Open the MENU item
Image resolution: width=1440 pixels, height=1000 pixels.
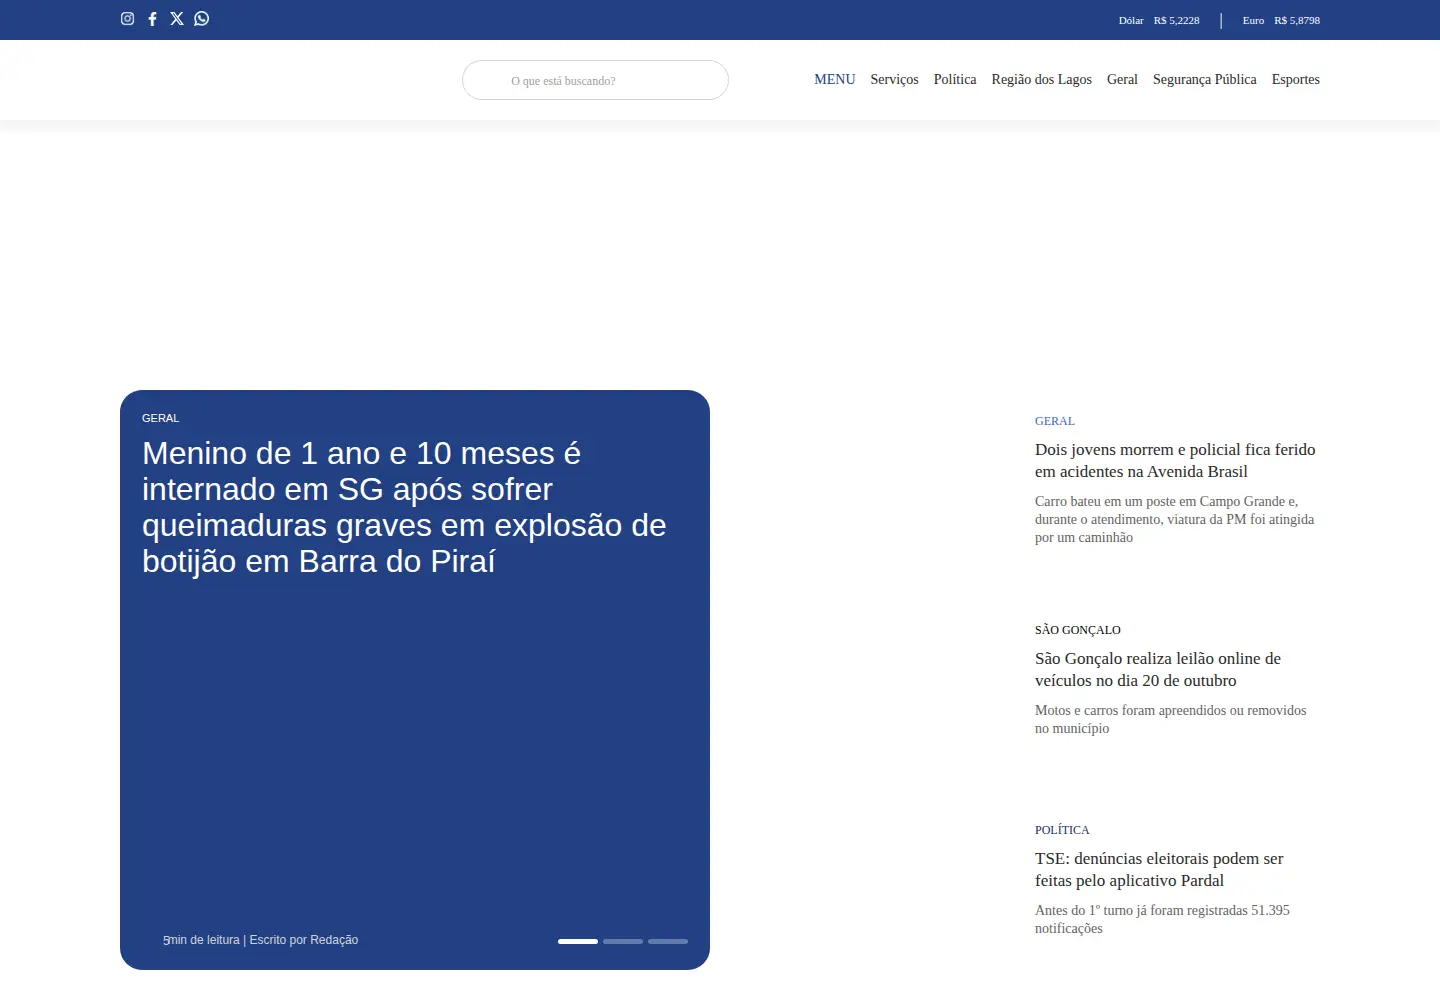coord(834,79)
